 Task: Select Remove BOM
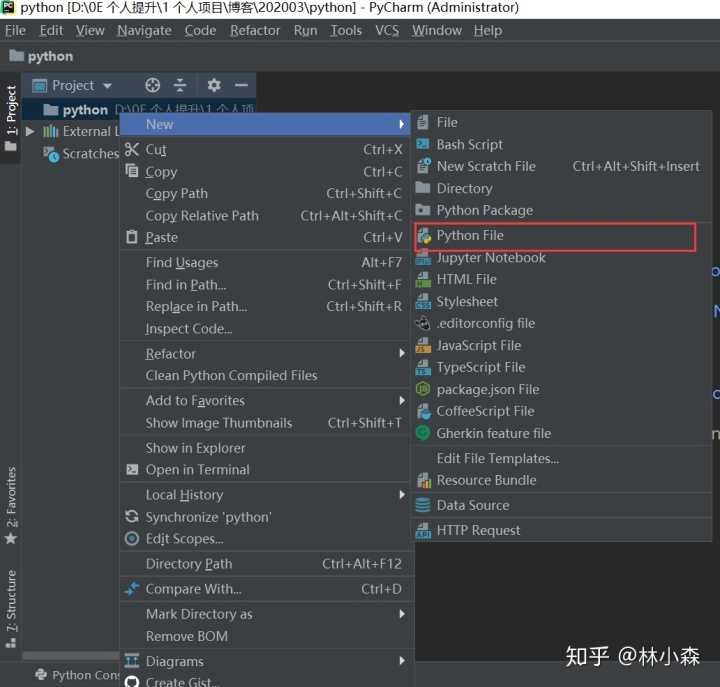(x=267, y=636)
